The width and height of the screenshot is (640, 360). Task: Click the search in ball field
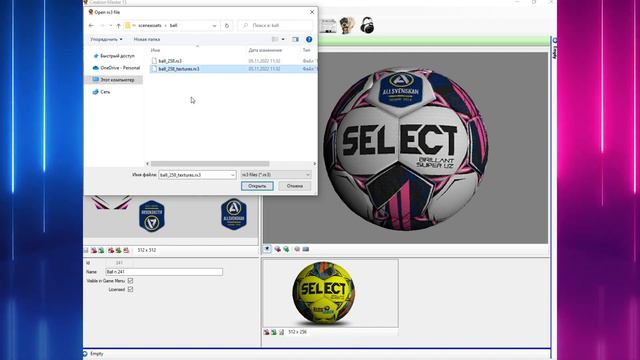(276, 25)
